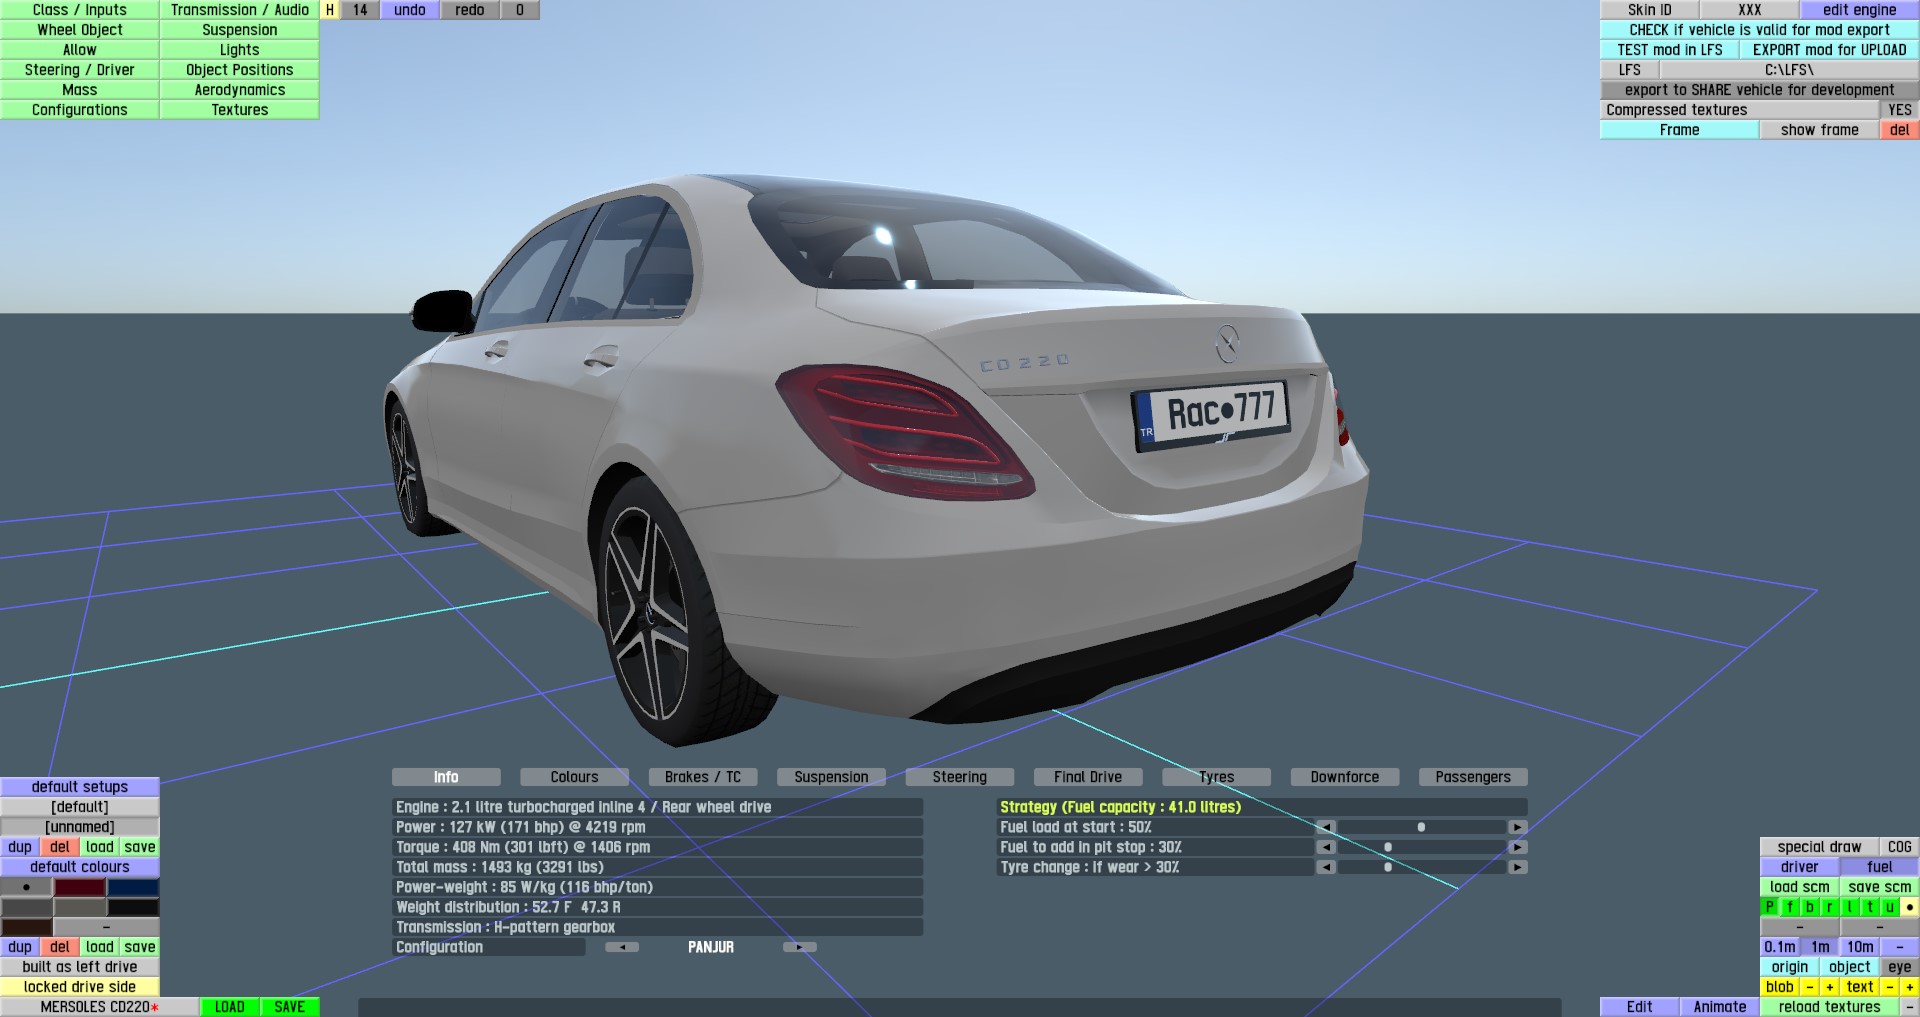Viewport: 1920px width, 1017px height.
Task: Open Class / Inputs section
Action: [x=80, y=10]
